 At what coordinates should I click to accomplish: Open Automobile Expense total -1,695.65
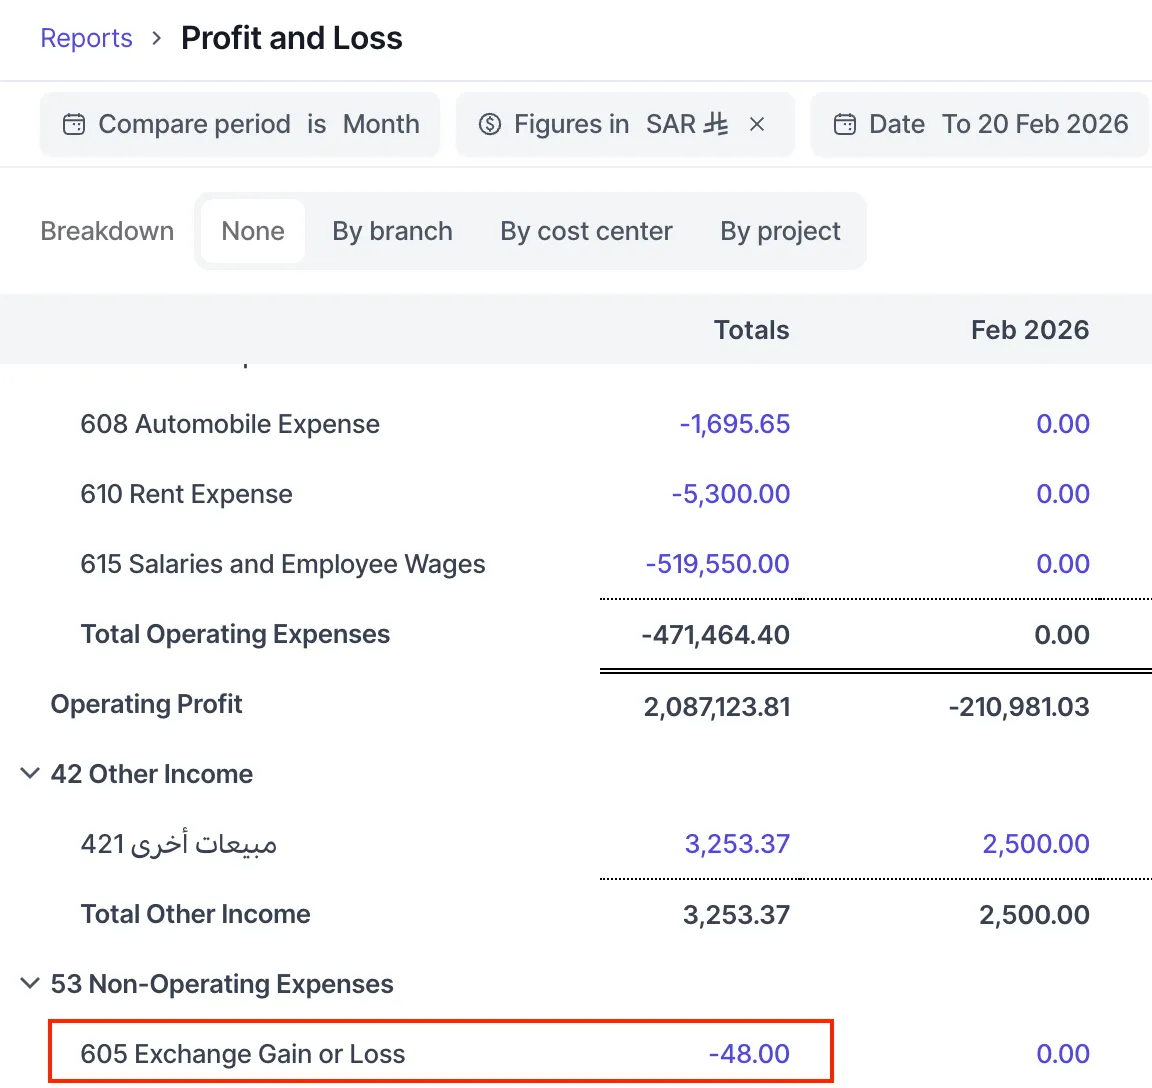coord(735,424)
